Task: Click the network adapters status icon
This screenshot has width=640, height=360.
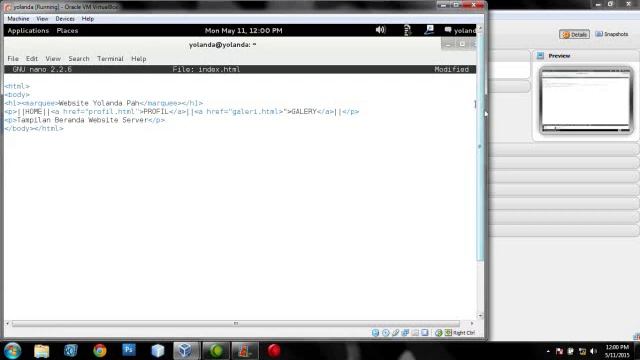Action: (405, 333)
